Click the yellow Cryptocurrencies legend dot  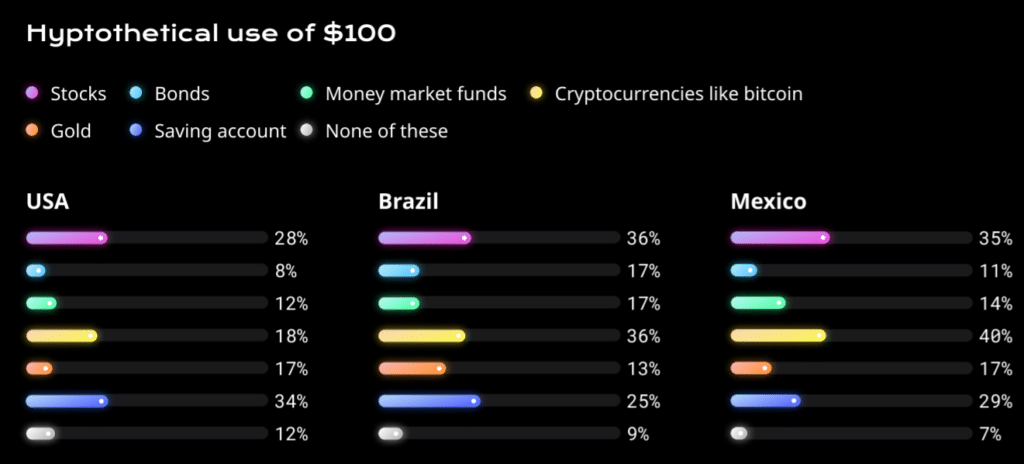(536, 93)
